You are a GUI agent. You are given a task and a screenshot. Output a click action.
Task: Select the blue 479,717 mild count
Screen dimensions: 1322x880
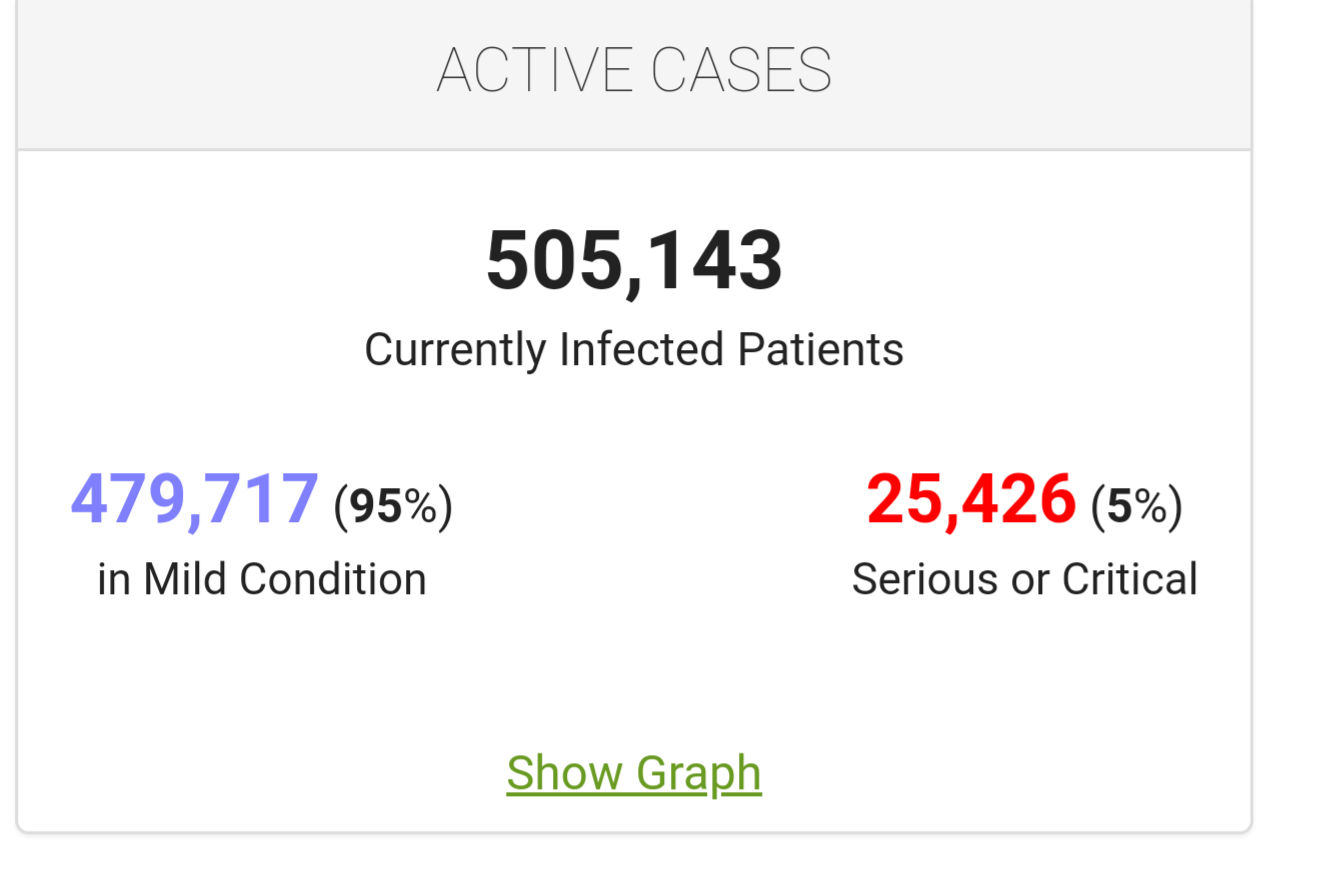tap(195, 499)
